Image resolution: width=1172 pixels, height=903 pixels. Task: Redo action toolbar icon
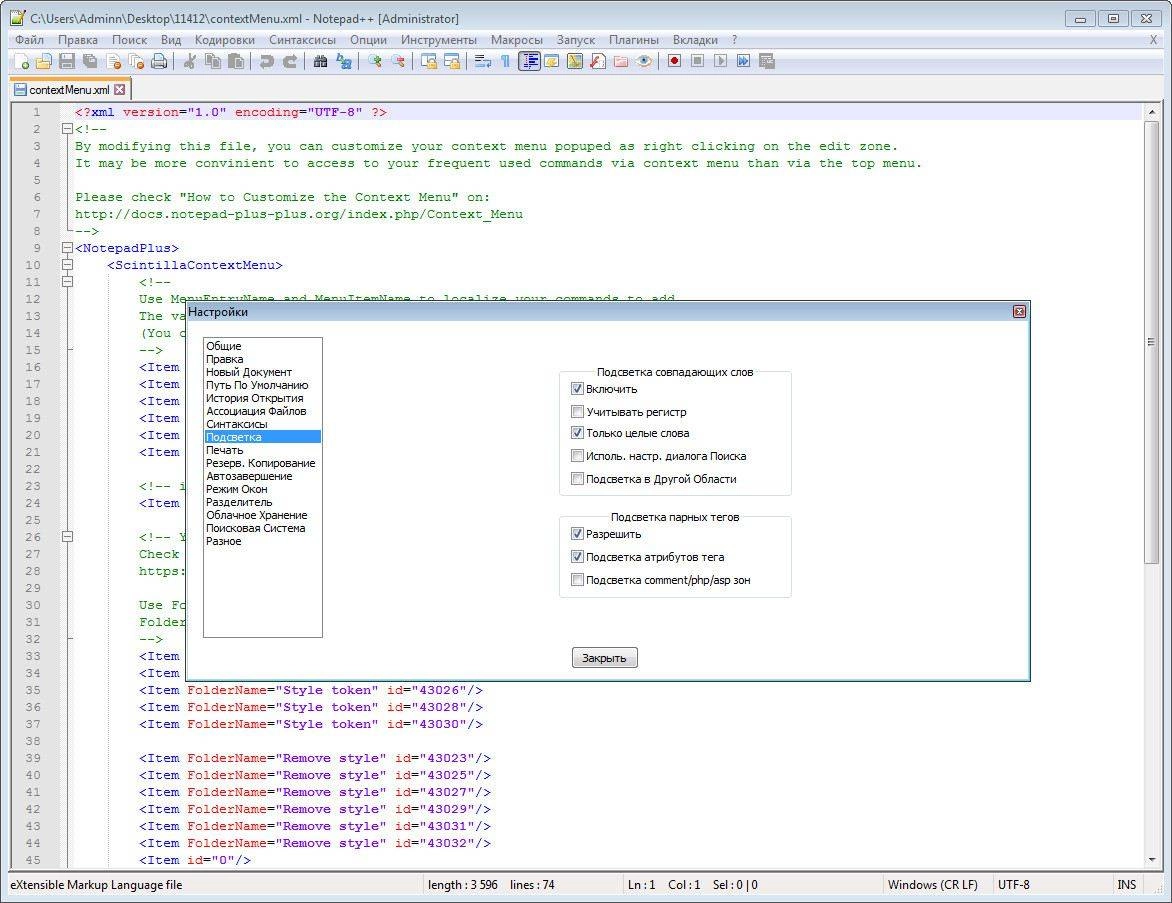290,61
